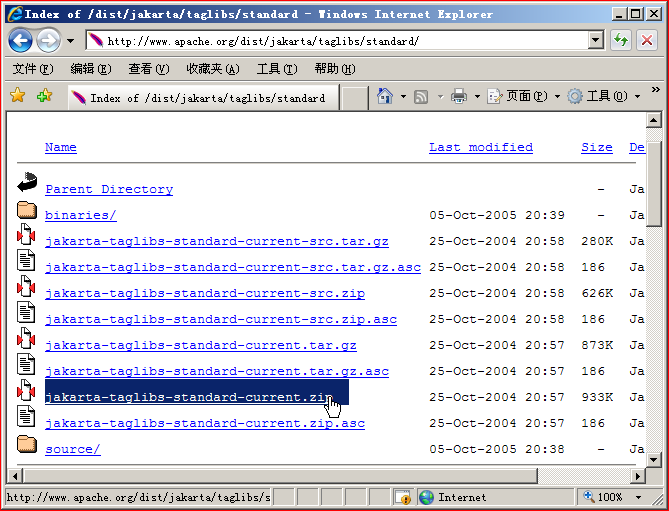Viewport: 669px width, 511px height.
Task: Click the red Stop loading icon
Action: [647, 41]
